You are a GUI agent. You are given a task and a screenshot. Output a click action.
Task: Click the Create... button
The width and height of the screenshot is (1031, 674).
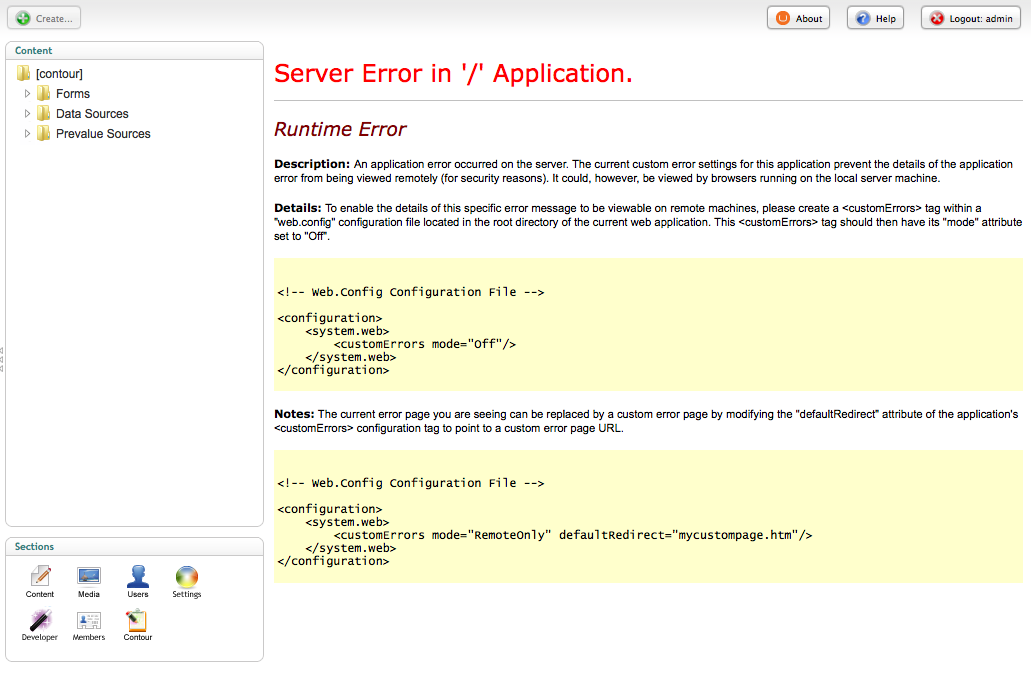[44, 18]
